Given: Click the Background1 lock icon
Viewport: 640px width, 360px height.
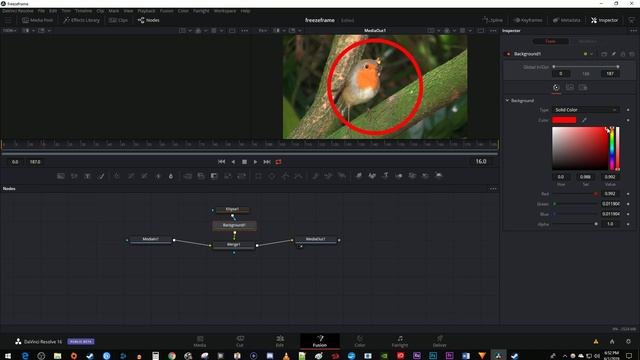Looking at the screenshot, I should point(623,54).
